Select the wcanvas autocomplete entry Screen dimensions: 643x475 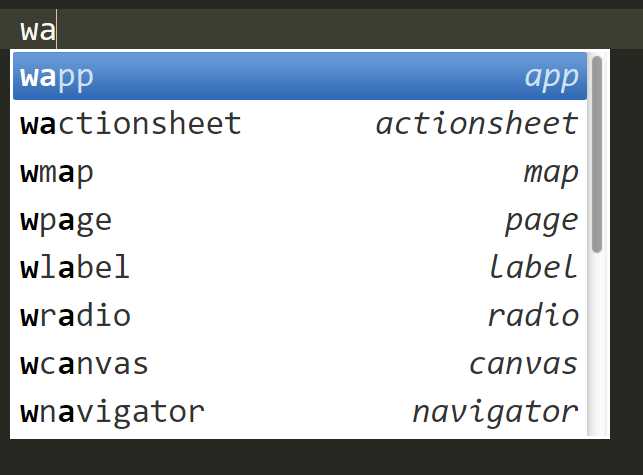coord(300,364)
